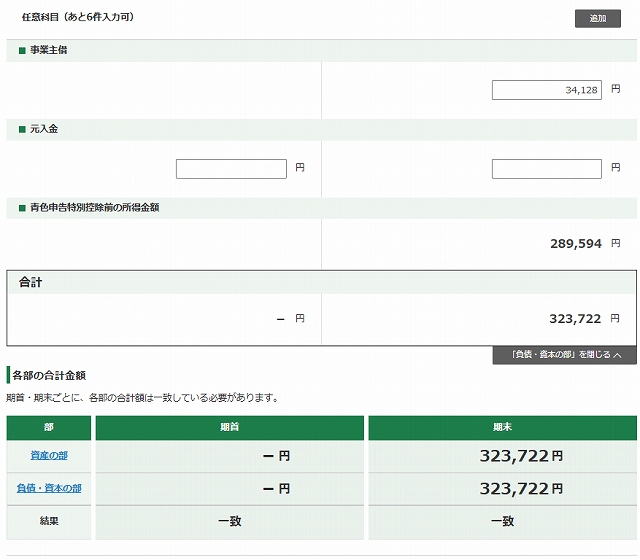This screenshot has width=640, height=560.
Task: Click the 一致 result under 期末
Action: 502,521
